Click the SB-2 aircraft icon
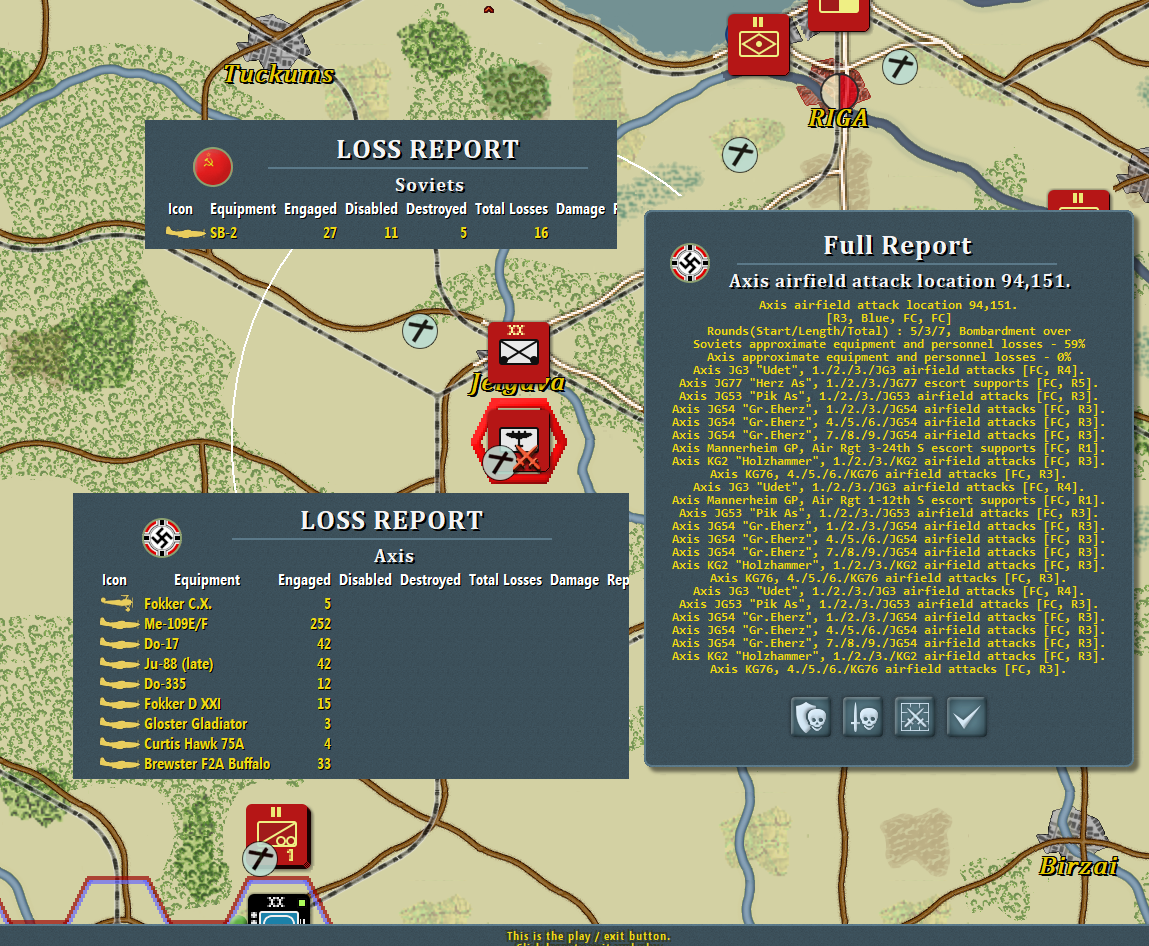The width and height of the screenshot is (1149, 946). coord(185,233)
